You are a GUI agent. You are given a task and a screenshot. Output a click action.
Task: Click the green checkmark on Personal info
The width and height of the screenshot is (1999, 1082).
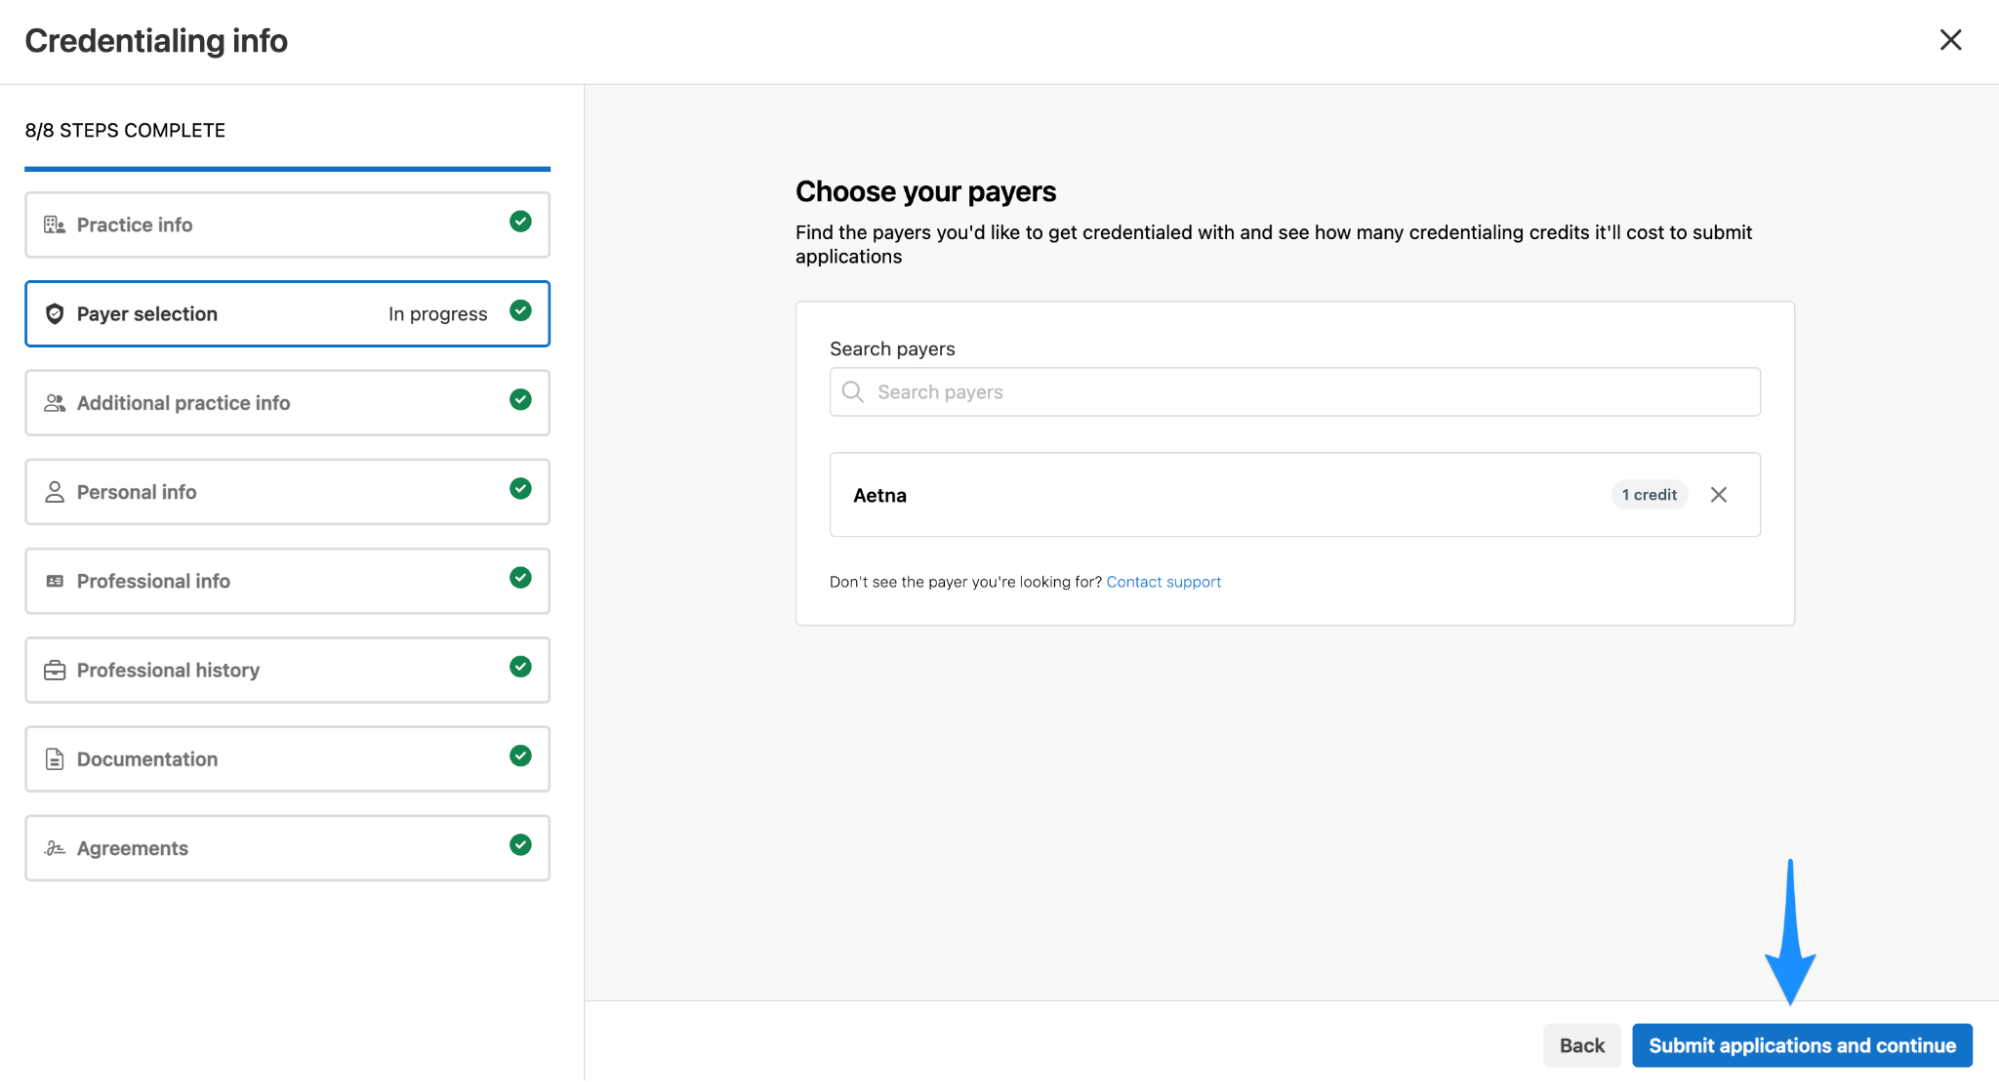coord(520,489)
